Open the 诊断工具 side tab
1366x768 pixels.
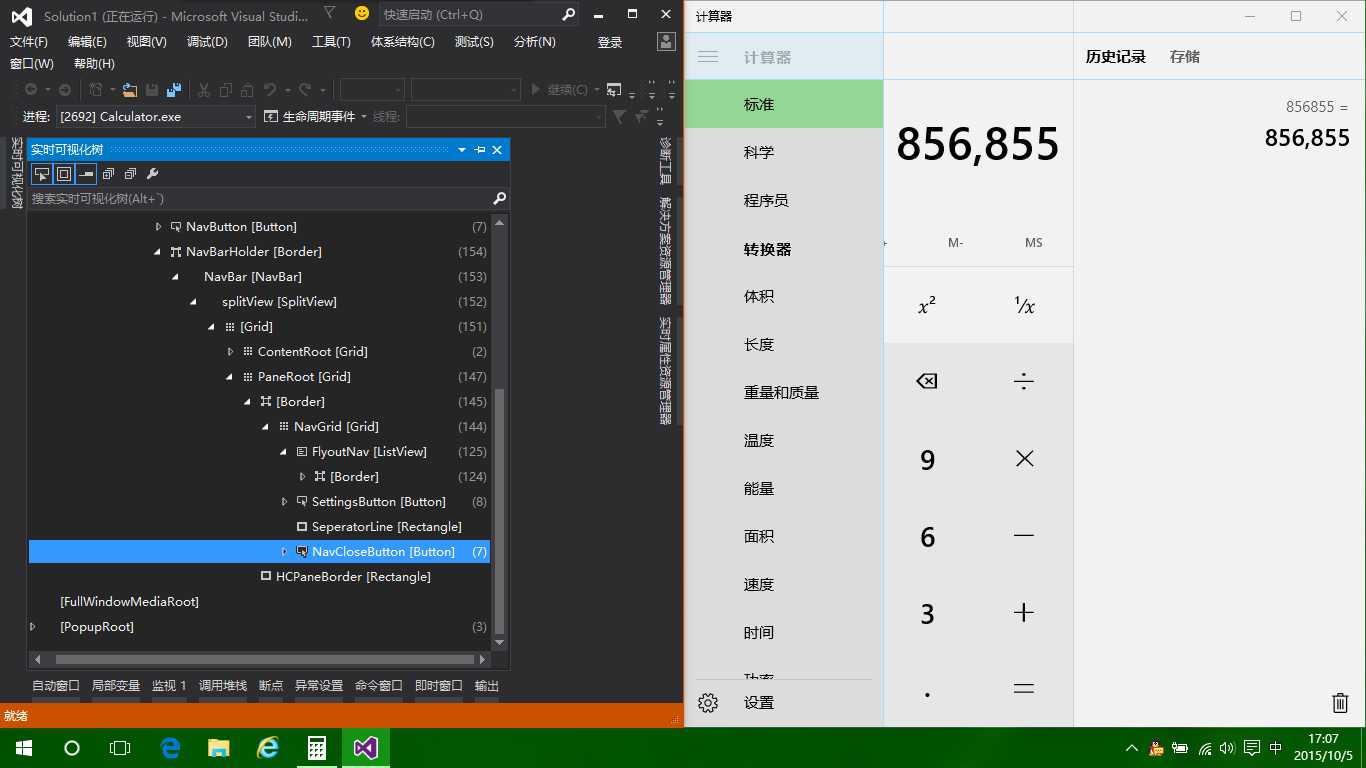[666, 160]
